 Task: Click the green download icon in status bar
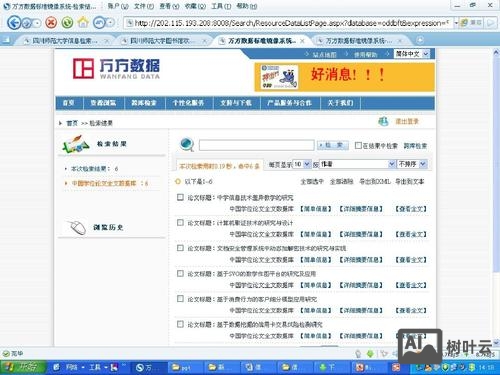[370, 354]
